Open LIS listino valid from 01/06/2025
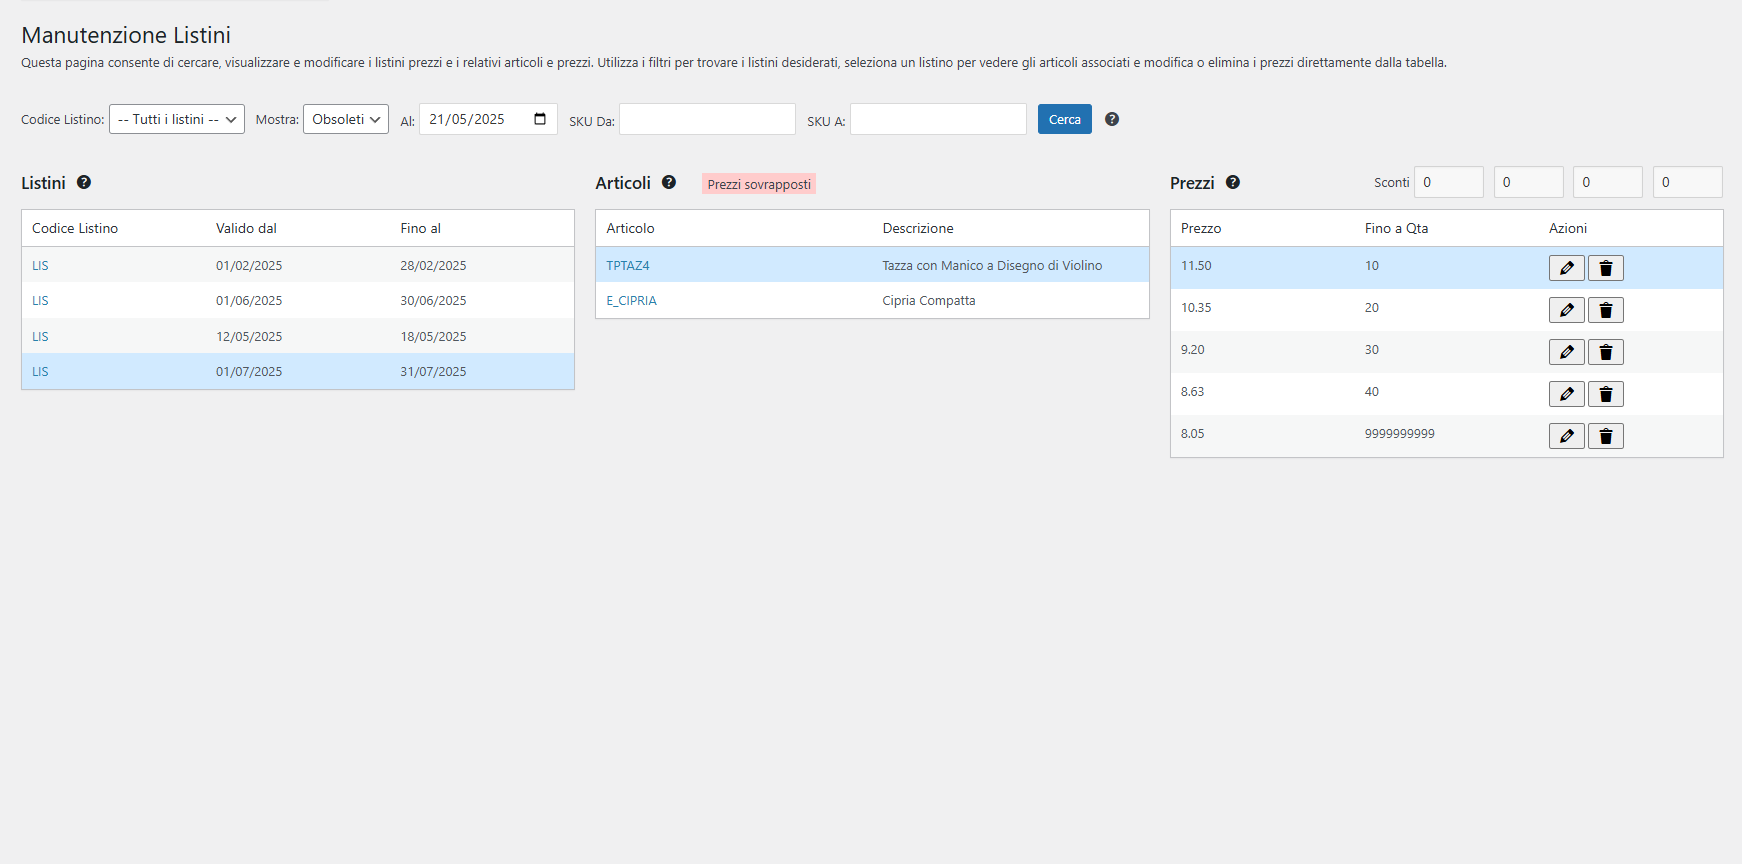The image size is (1742, 864). (x=40, y=301)
